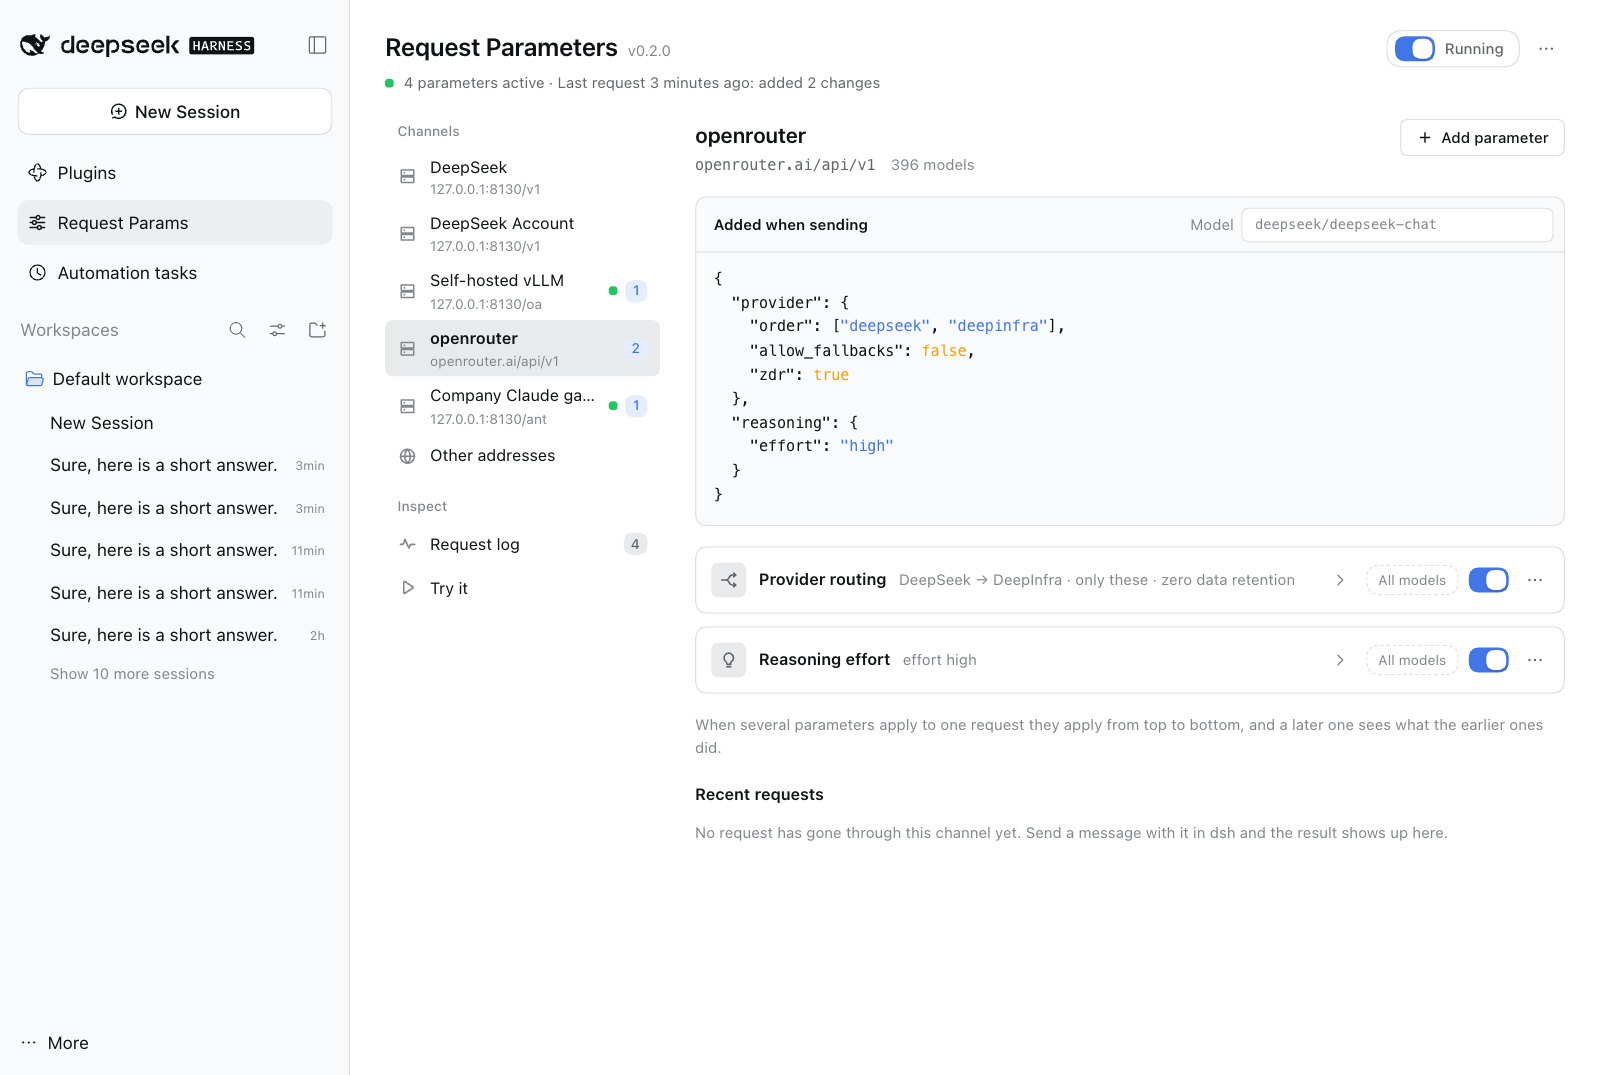Toggle the Running switch off
This screenshot has width=1600, height=1075.
1415,49
